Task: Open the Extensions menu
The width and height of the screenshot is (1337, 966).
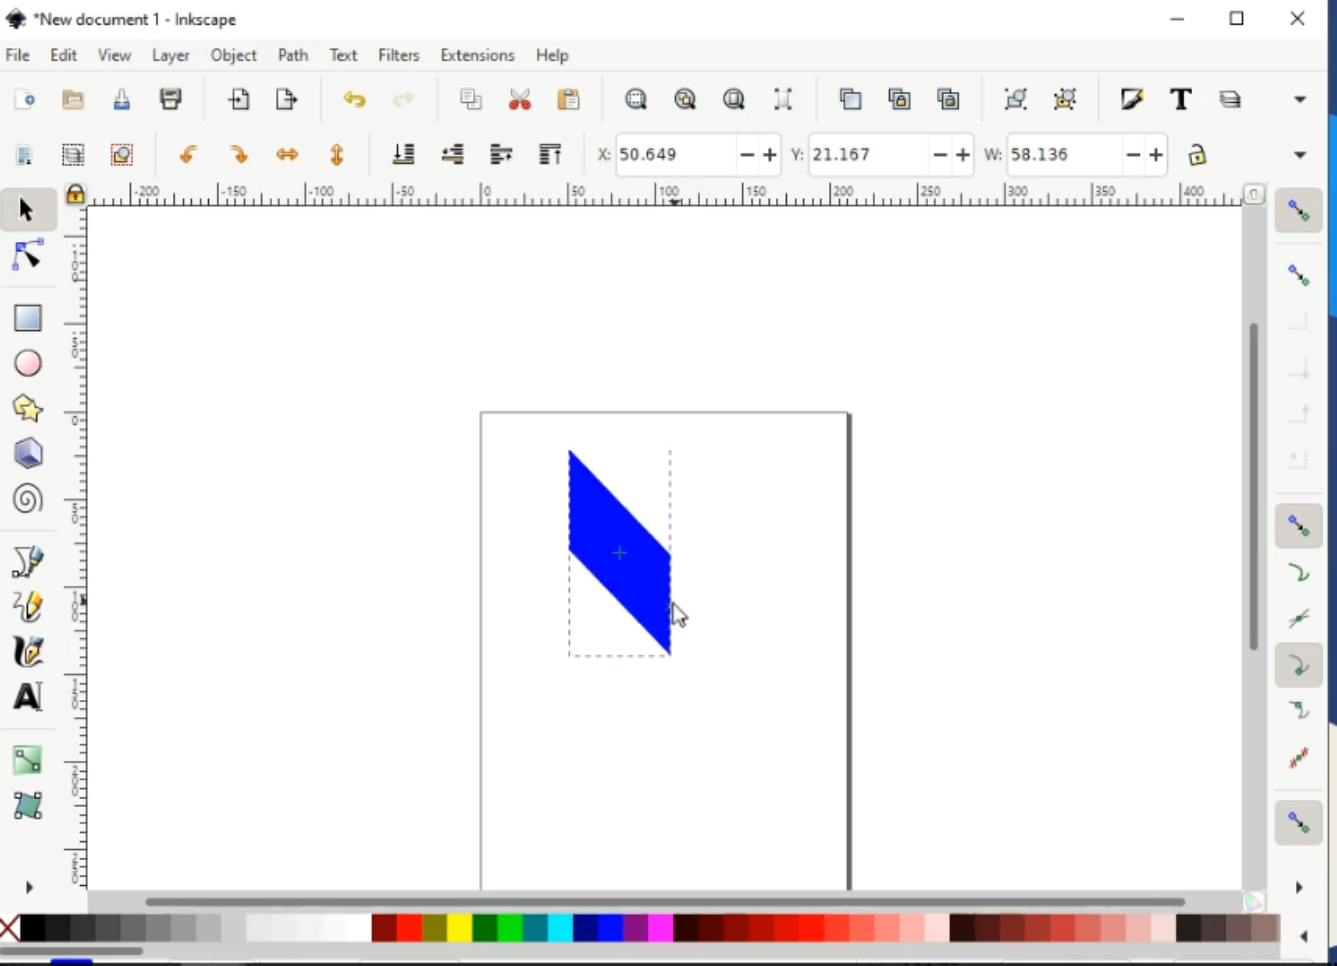Action: tap(477, 56)
